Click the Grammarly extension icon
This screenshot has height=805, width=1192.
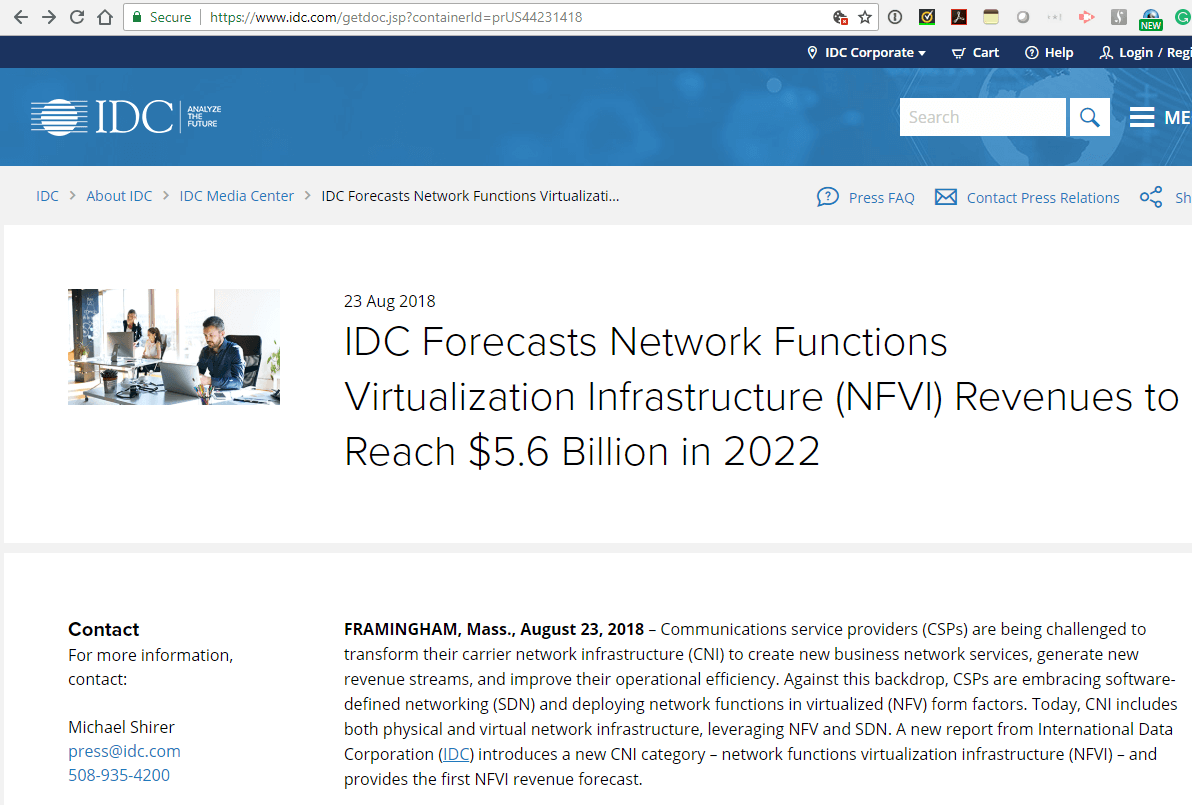coord(1182,16)
